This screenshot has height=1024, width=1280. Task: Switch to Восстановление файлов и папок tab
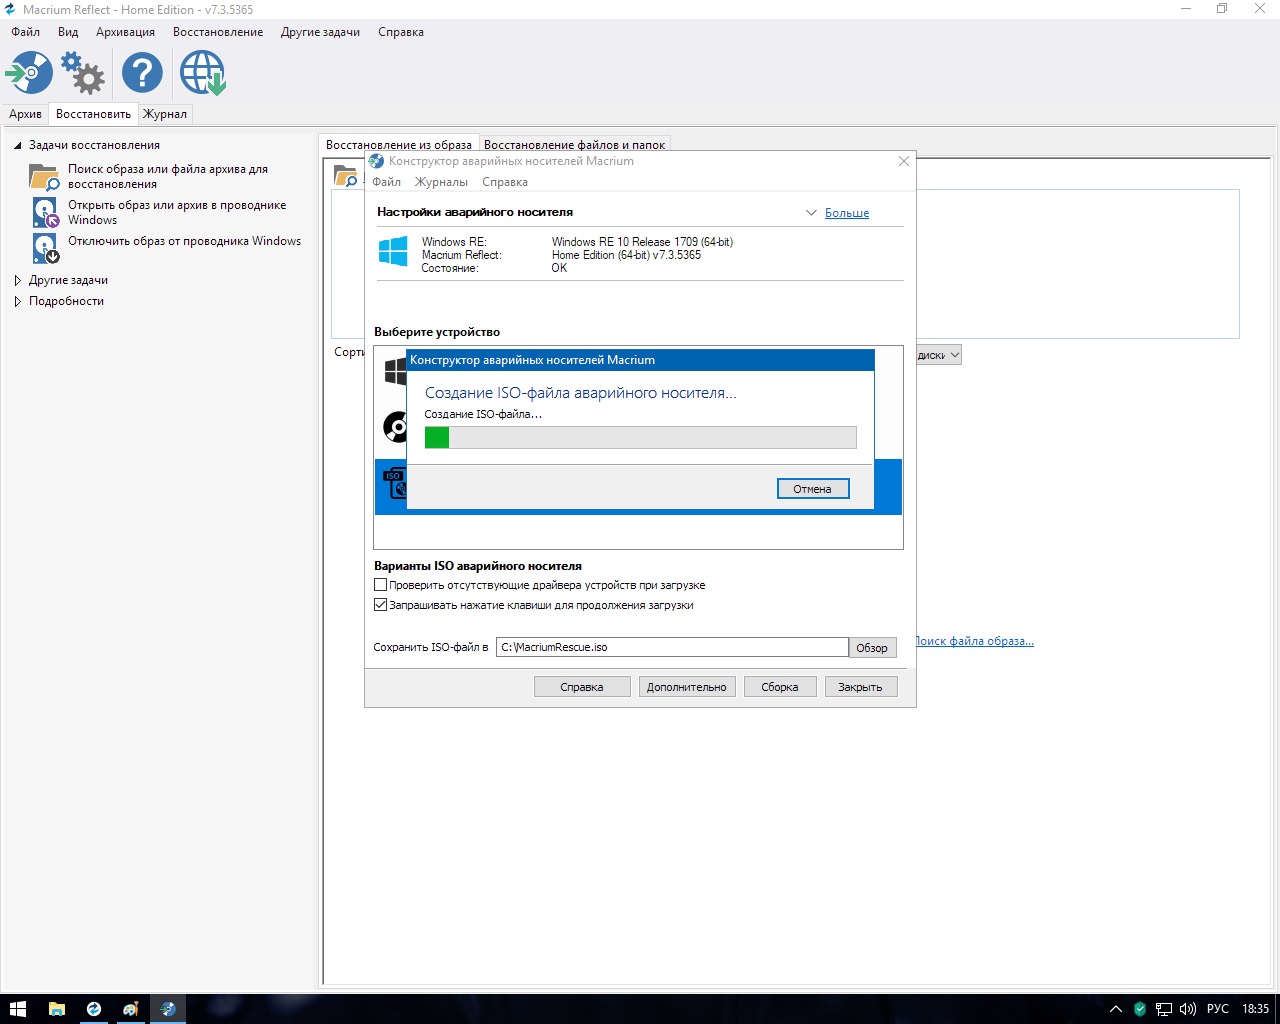tap(574, 145)
